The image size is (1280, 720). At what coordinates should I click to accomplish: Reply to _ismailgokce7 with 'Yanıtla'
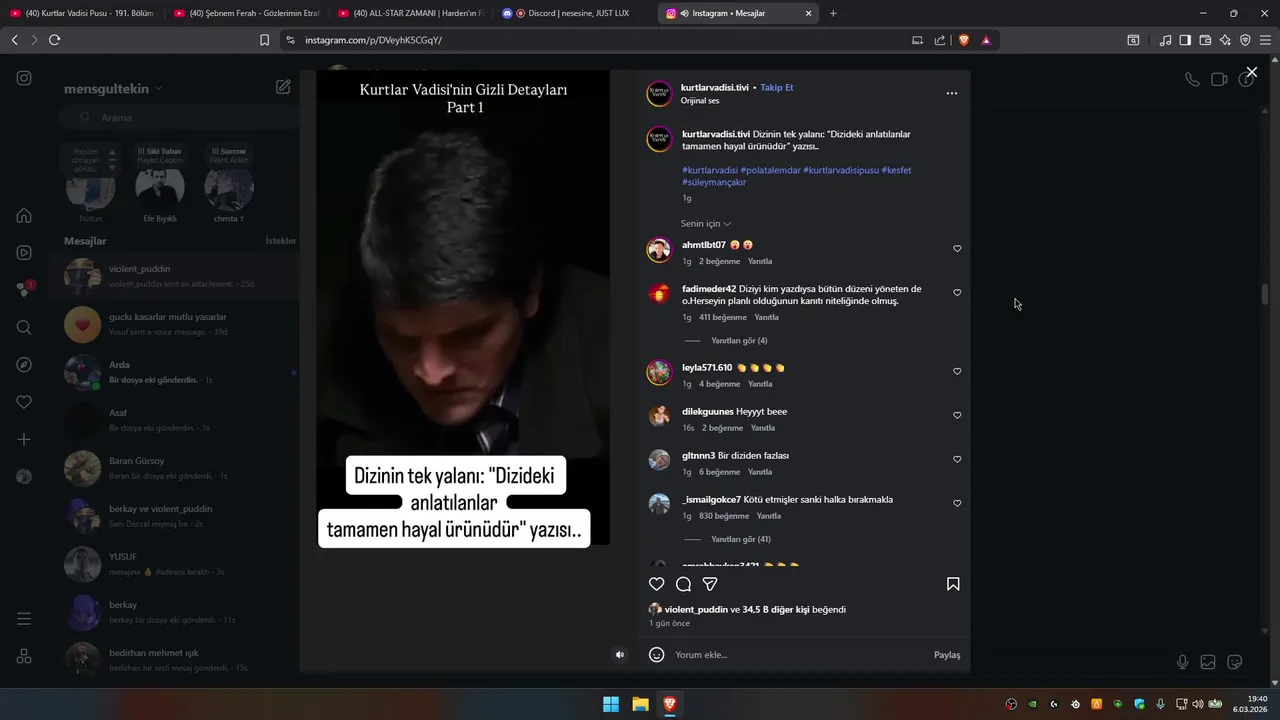pyautogui.click(x=769, y=516)
